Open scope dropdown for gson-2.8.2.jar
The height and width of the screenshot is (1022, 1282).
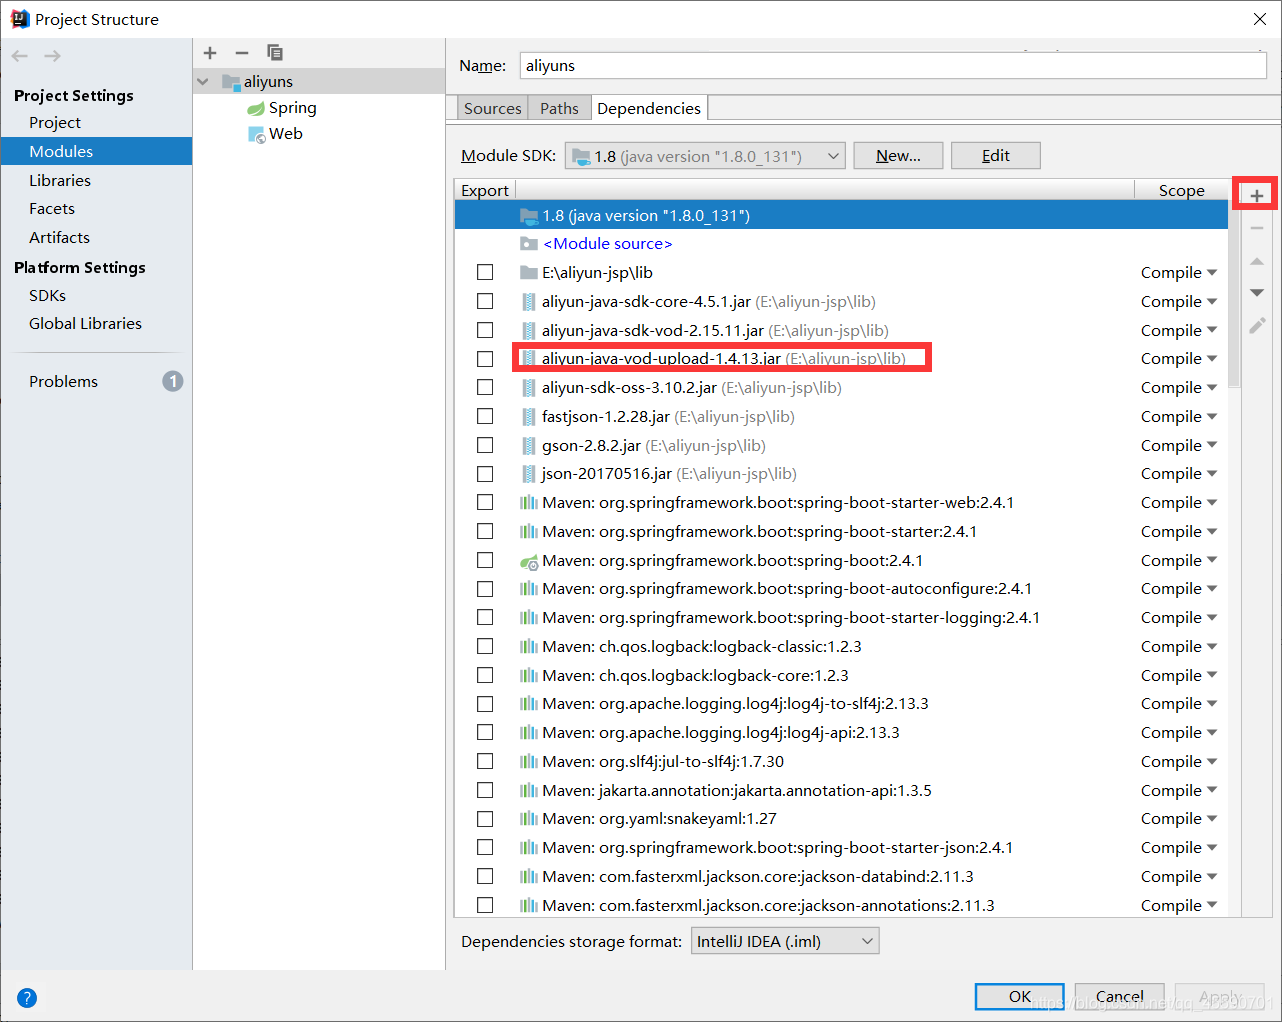point(1179,446)
